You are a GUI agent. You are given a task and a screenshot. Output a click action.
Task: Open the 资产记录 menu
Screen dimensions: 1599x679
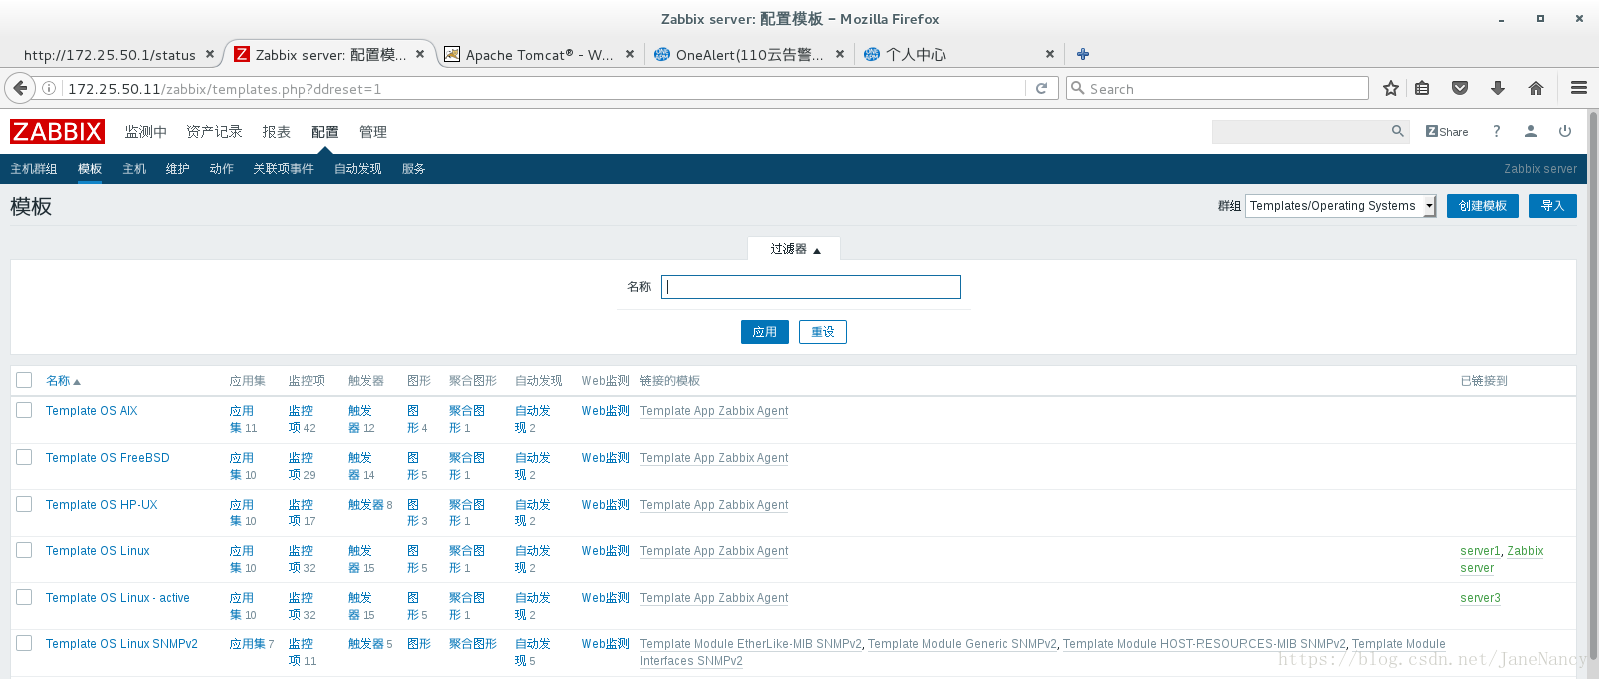click(214, 131)
